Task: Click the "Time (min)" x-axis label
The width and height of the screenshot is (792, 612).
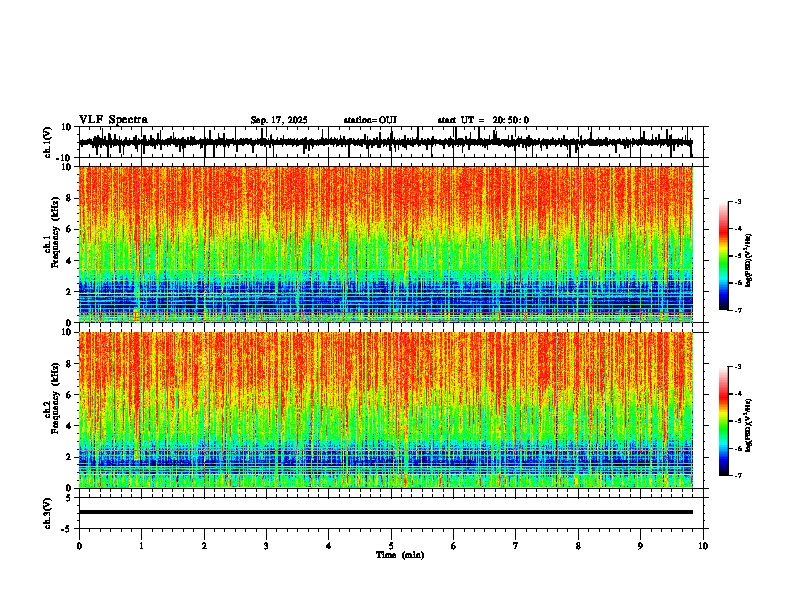Action: click(400, 555)
